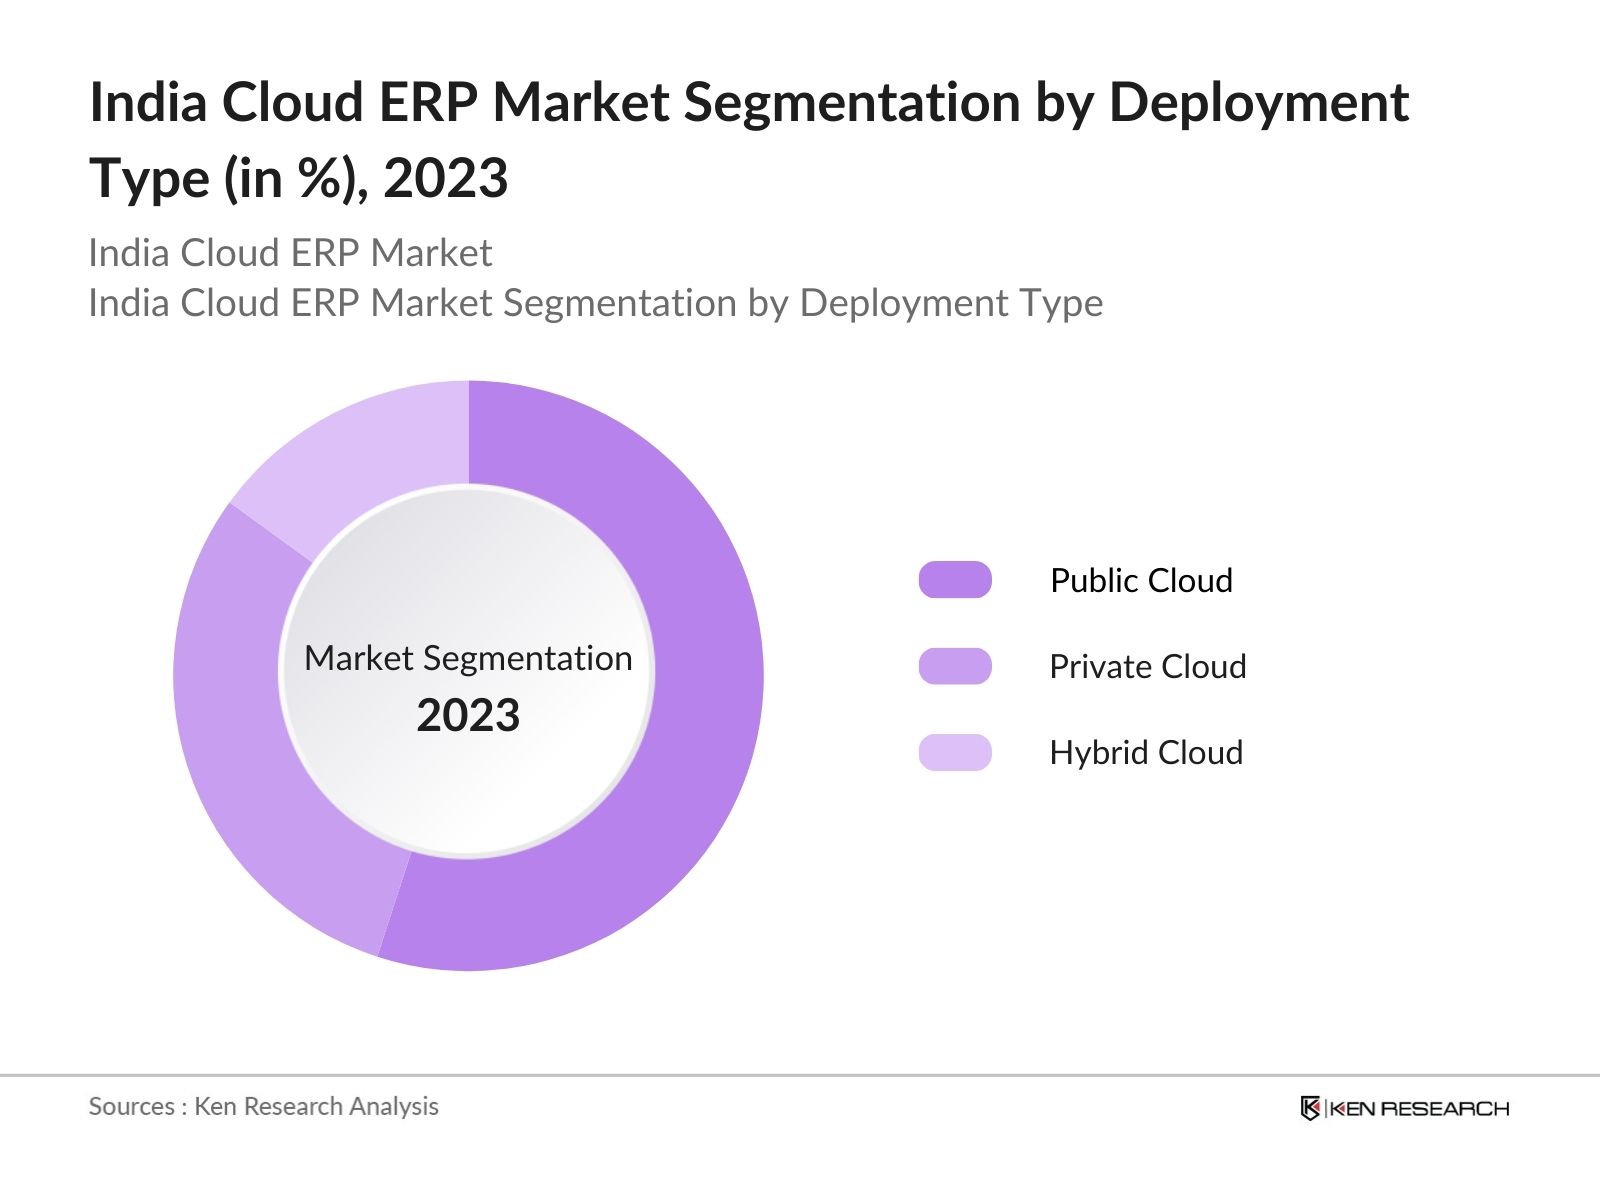Image resolution: width=1600 pixels, height=1200 pixels.
Task: Click the Hybrid Cloud legend text label
Action: (1144, 752)
